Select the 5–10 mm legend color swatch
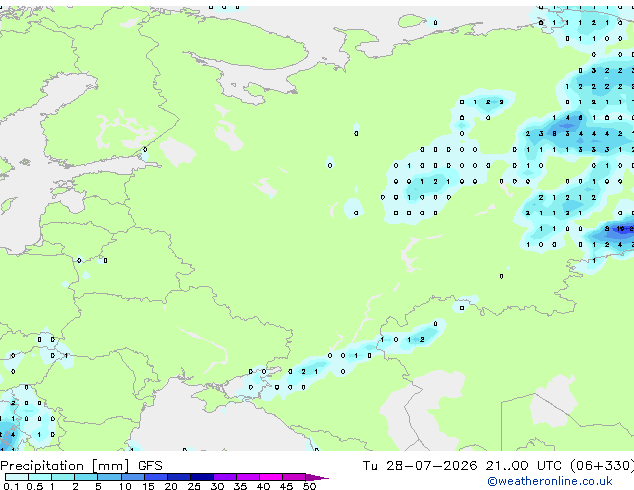Screen dimensions: 634x490 point(109,477)
